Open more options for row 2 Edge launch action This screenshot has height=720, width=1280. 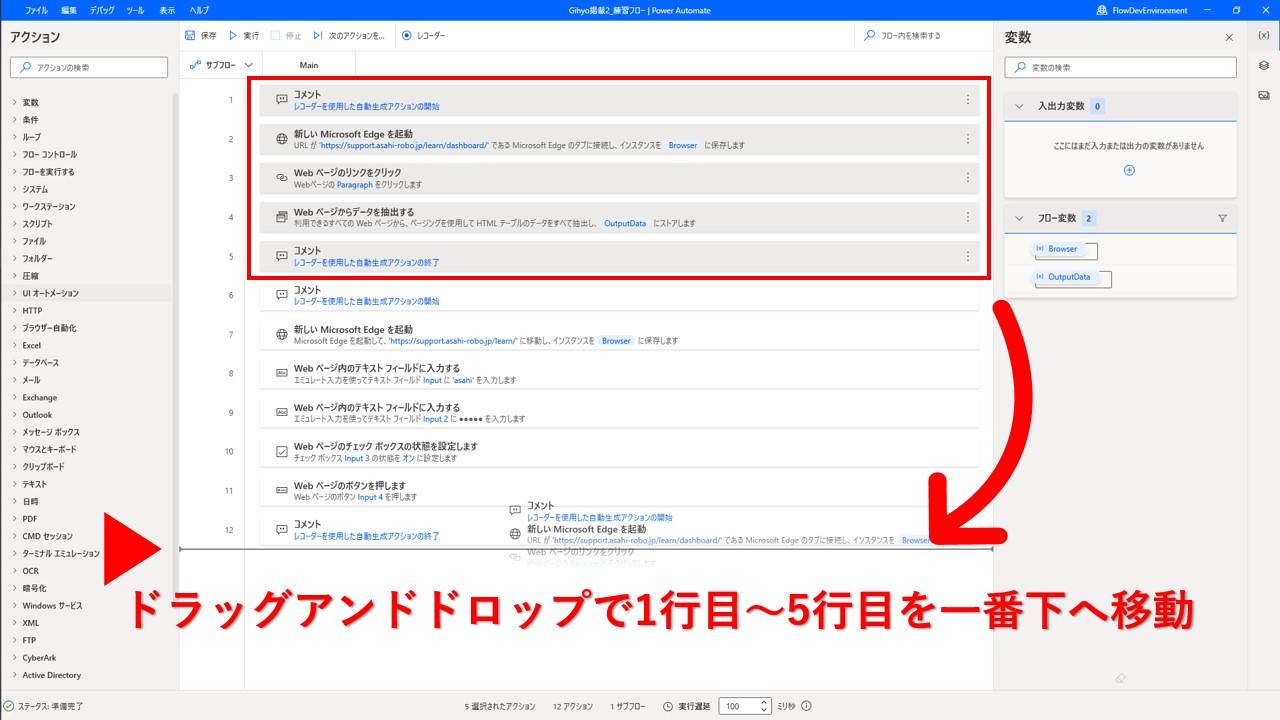[967, 139]
